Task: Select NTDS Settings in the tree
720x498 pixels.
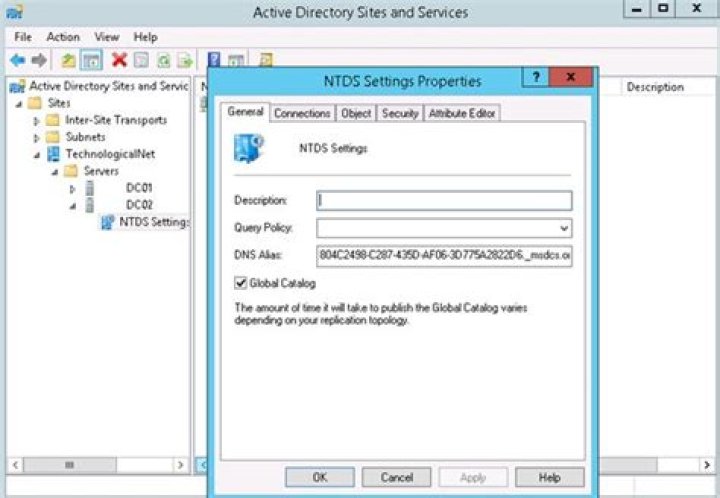Action: coord(152,222)
